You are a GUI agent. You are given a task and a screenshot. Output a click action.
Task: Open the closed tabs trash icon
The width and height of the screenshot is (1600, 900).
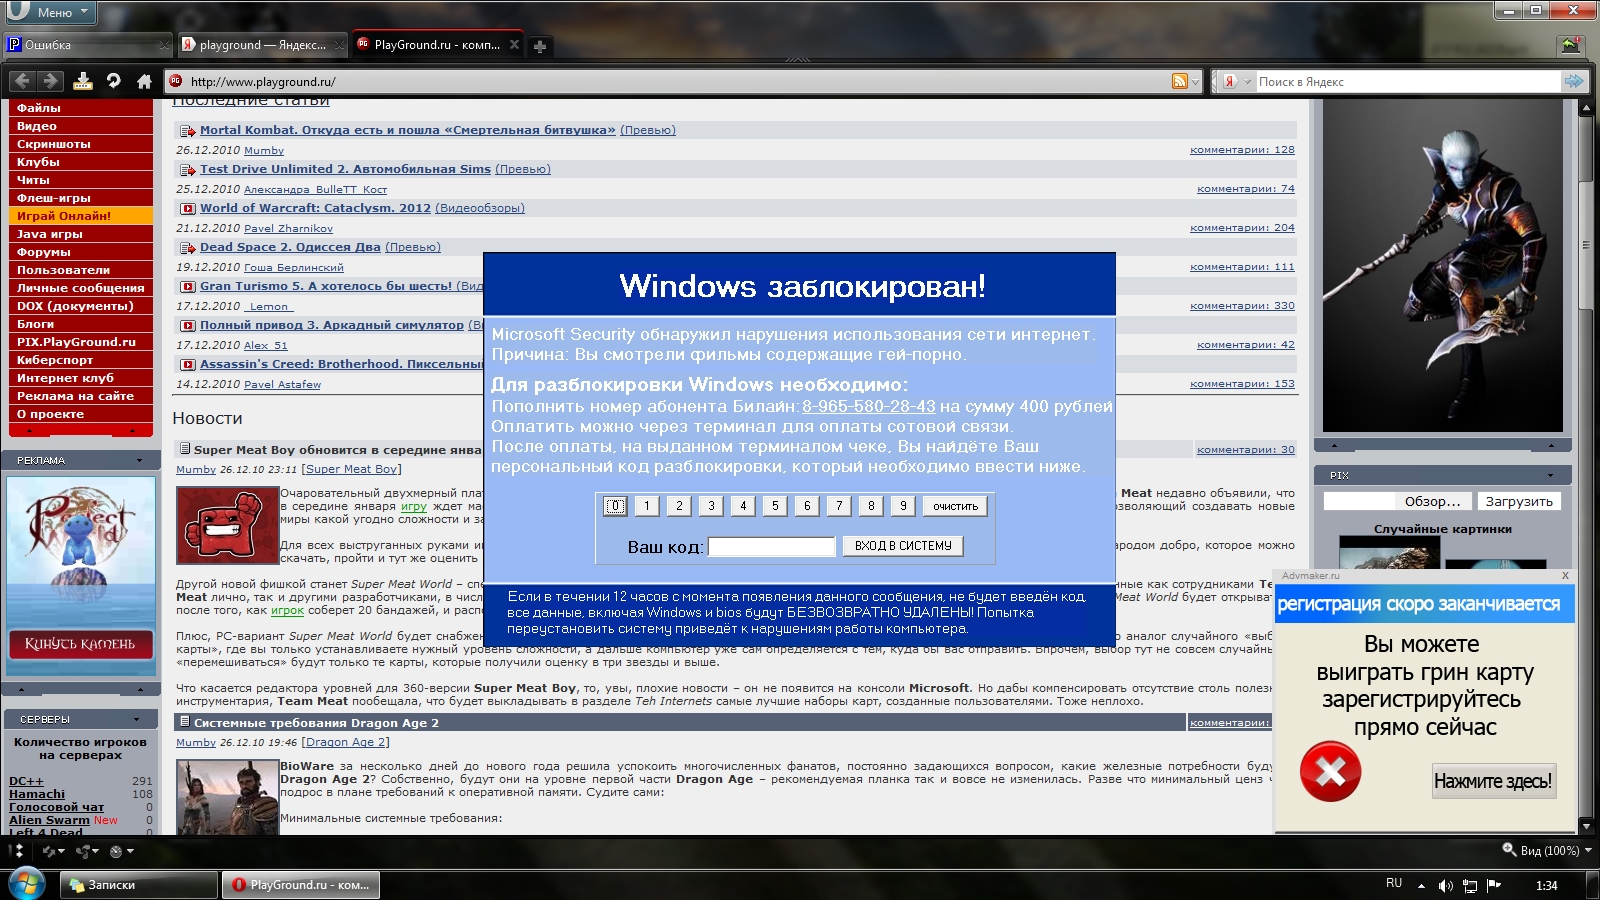(1570, 45)
